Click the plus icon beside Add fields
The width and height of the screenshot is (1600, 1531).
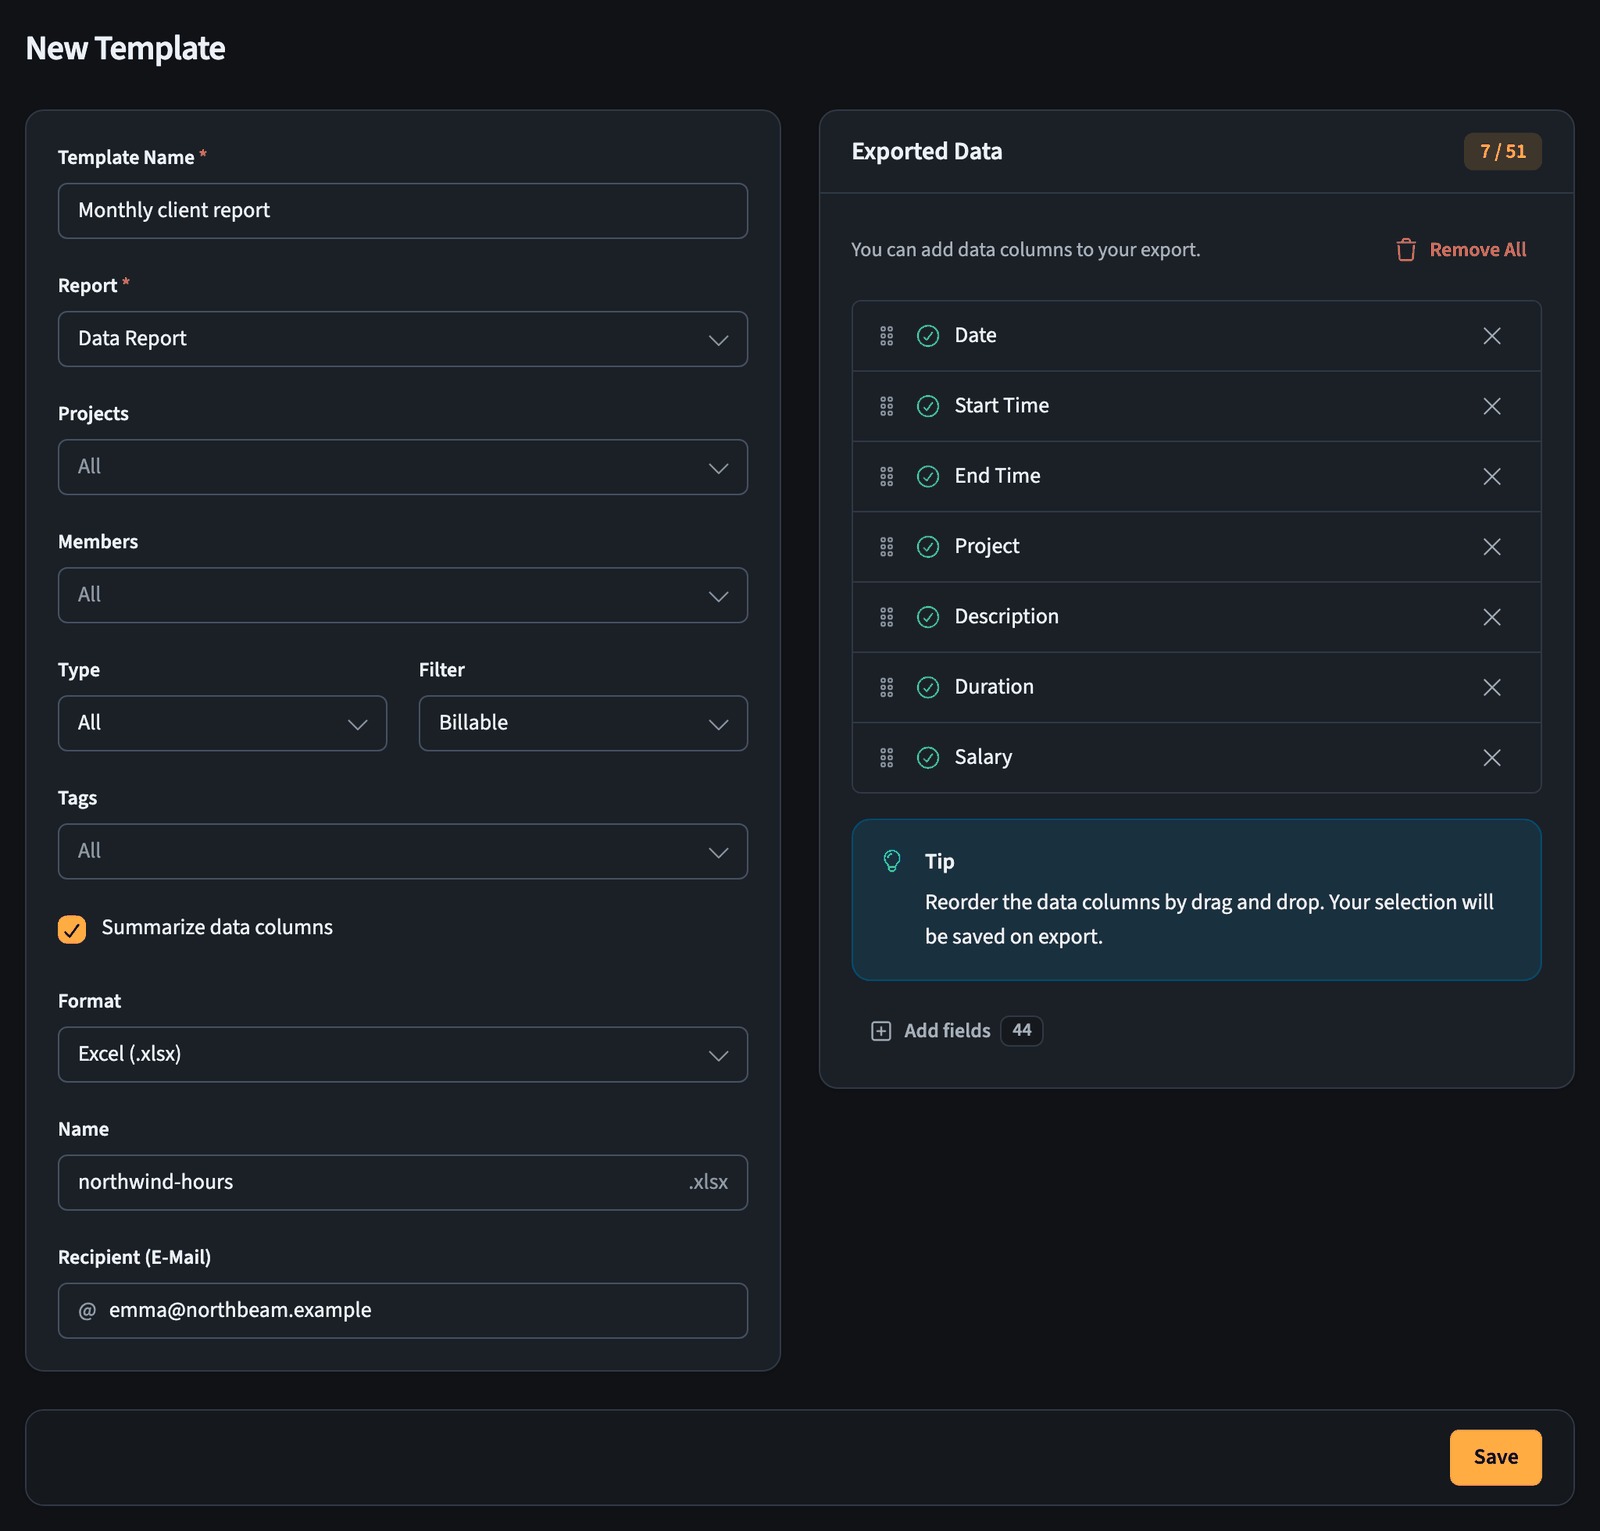[881, 1031]
